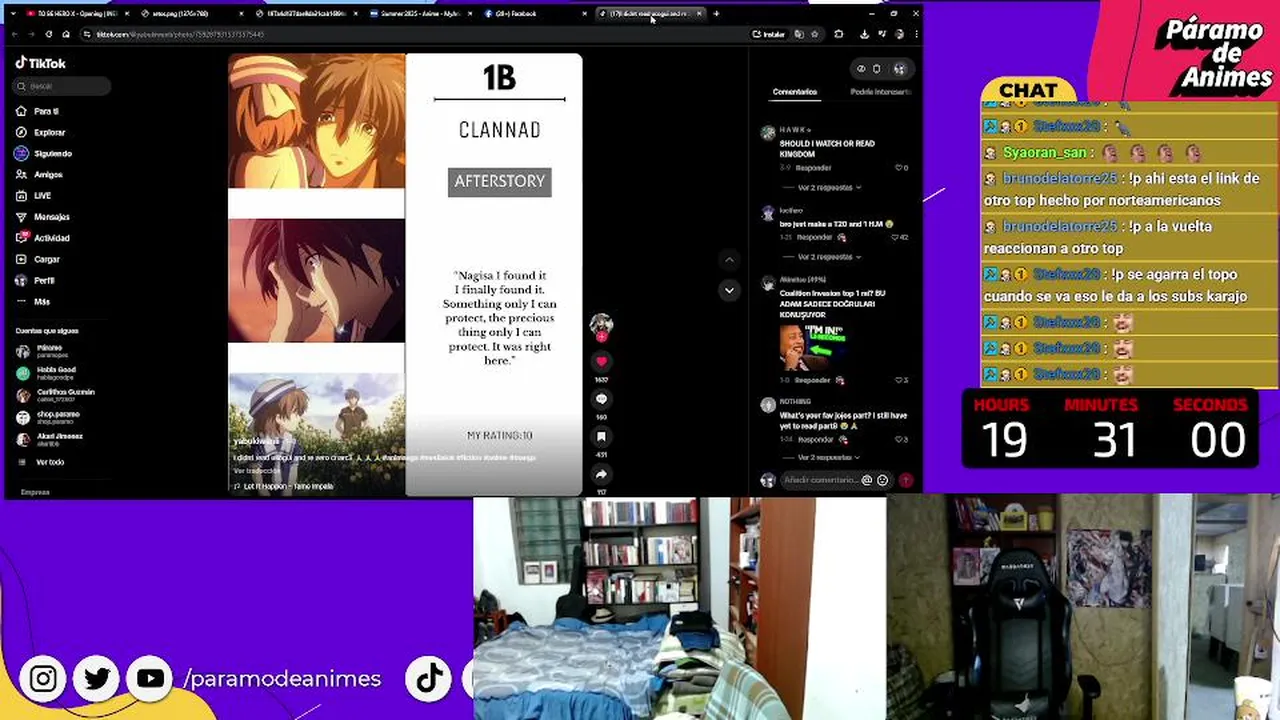Open the Perfil page
This screenshot has height=720, width=1280.
click(x=35, y=280)
